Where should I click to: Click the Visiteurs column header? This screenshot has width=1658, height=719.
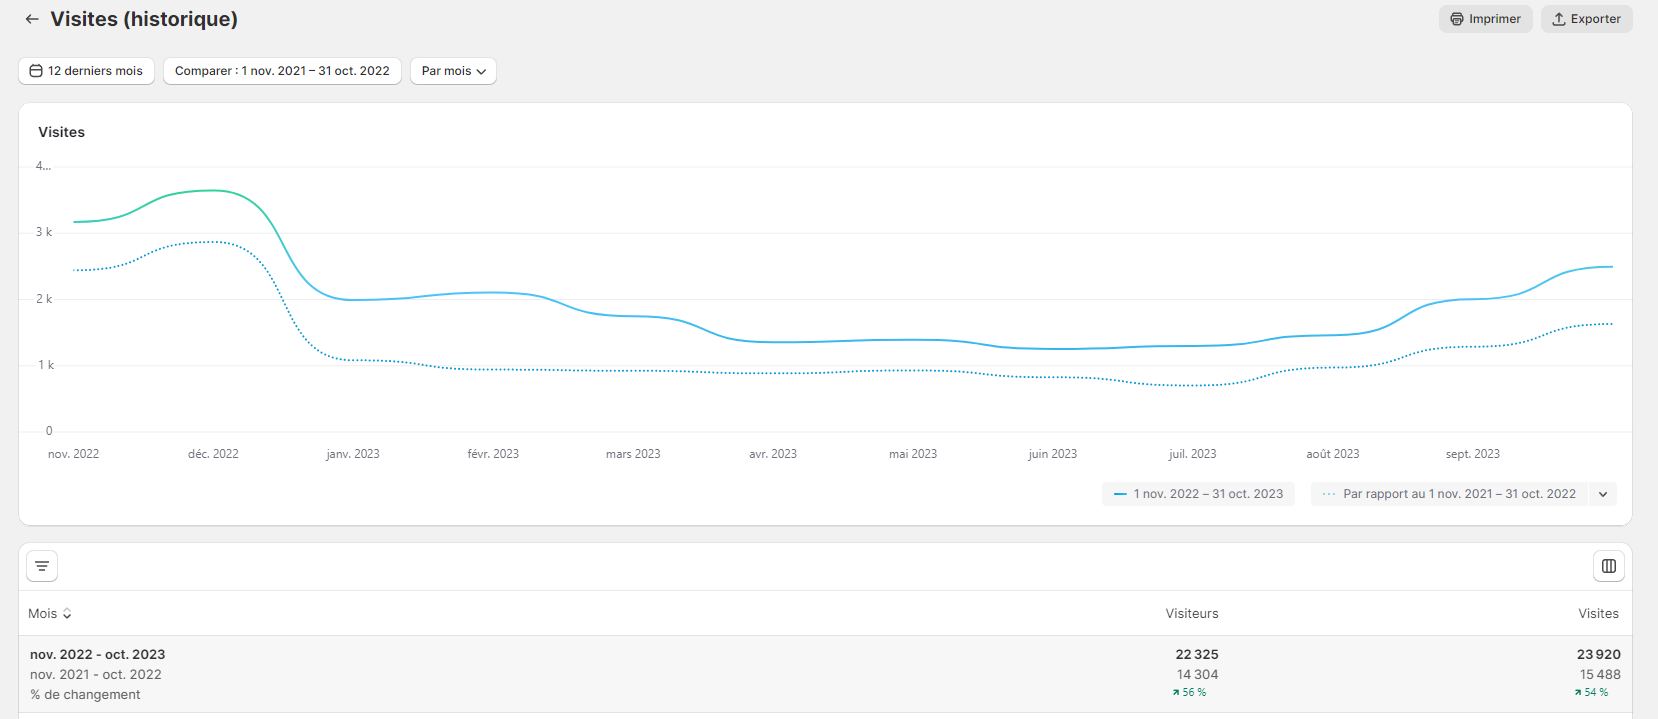click(x=1192, y=614)
